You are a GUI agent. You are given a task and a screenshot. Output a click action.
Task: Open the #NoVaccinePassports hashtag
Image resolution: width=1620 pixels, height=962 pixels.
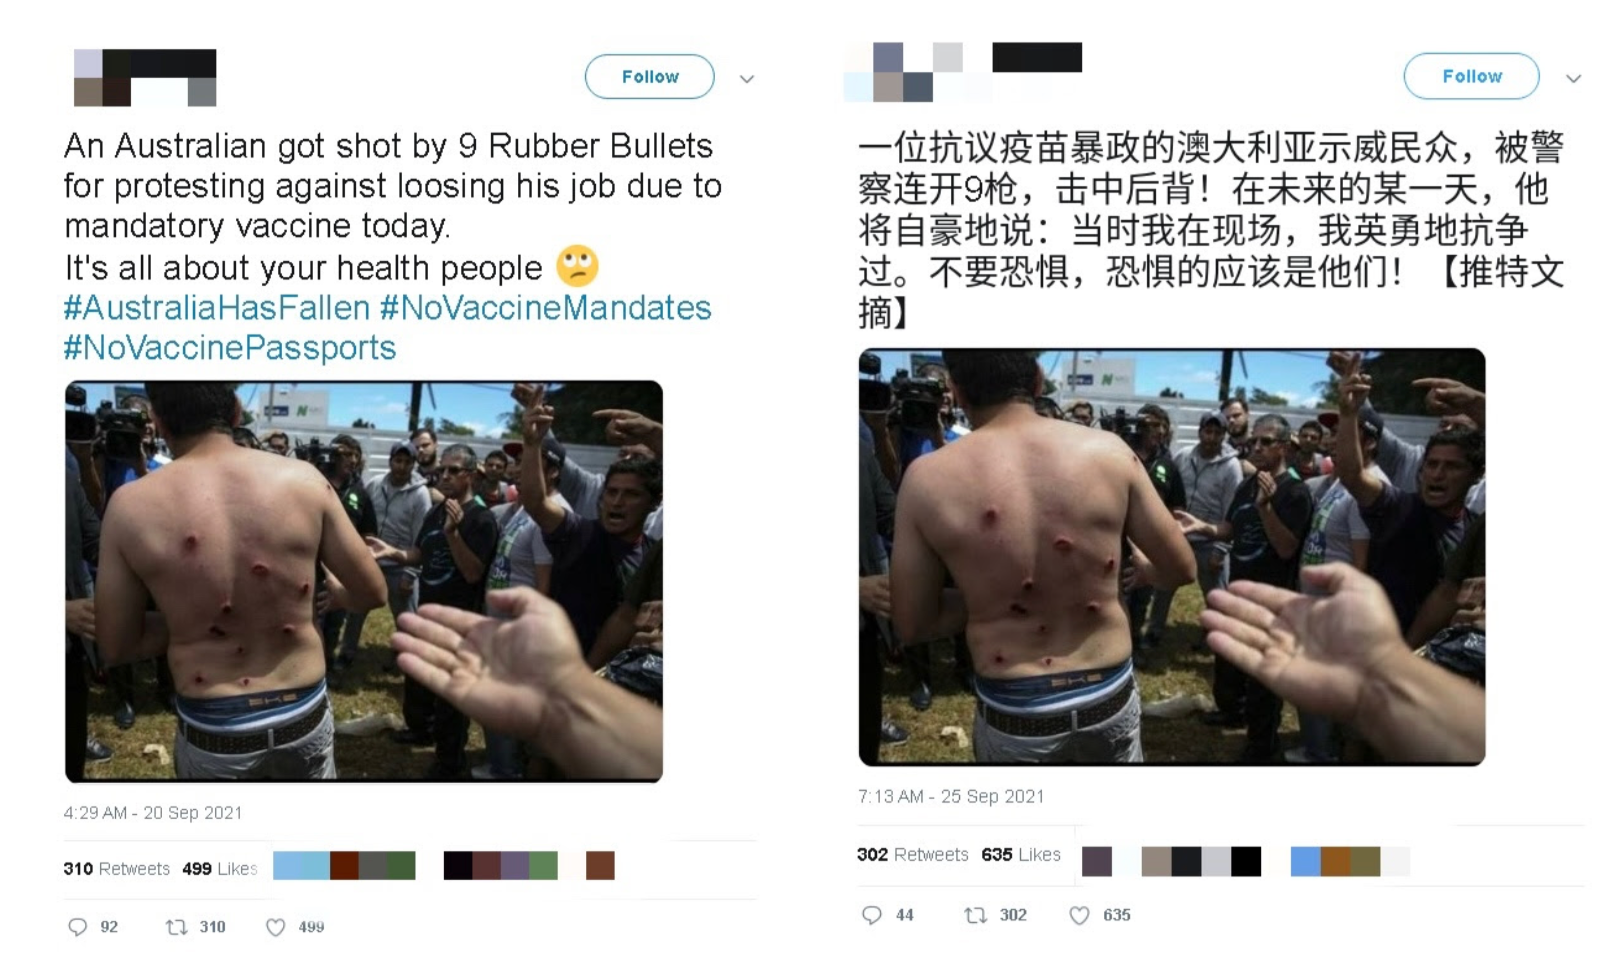coord(230,348)
